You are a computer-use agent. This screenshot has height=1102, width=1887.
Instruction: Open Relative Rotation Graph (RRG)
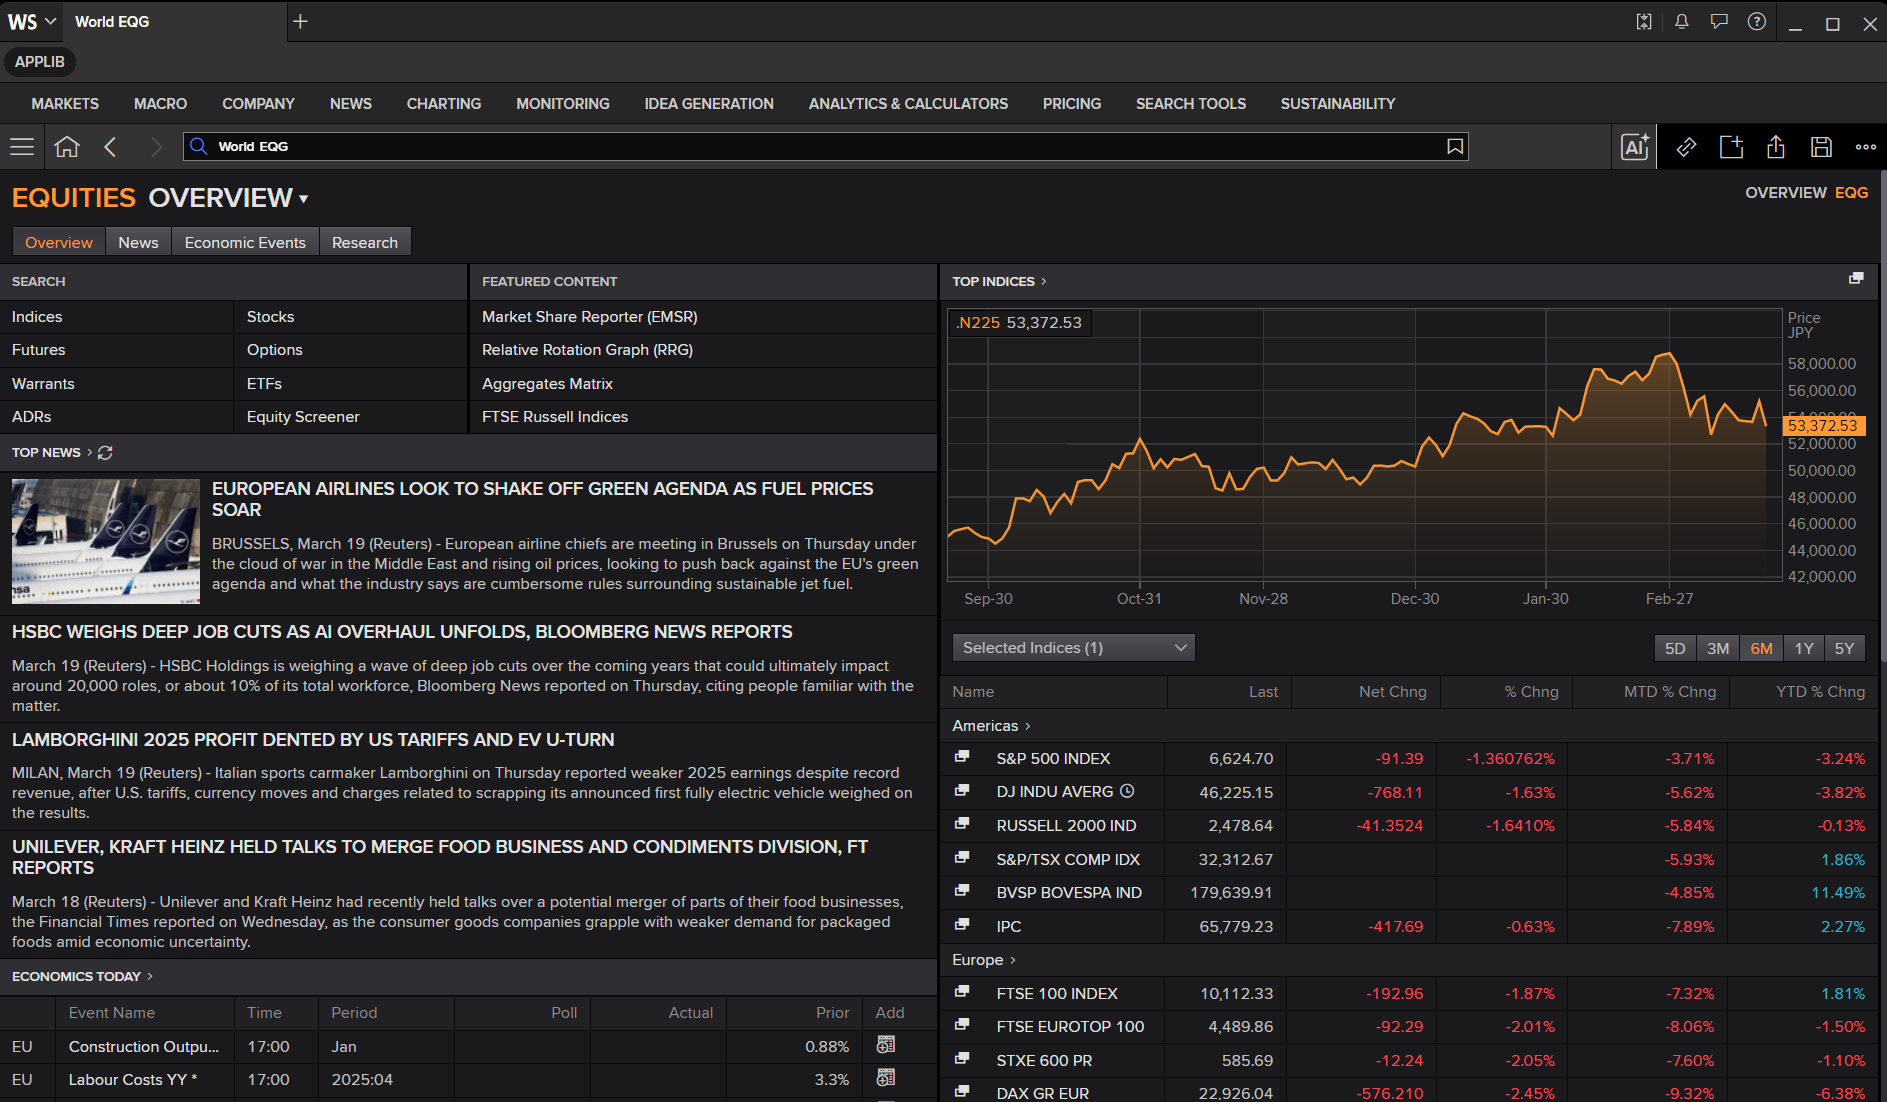(x=587, y=350)
